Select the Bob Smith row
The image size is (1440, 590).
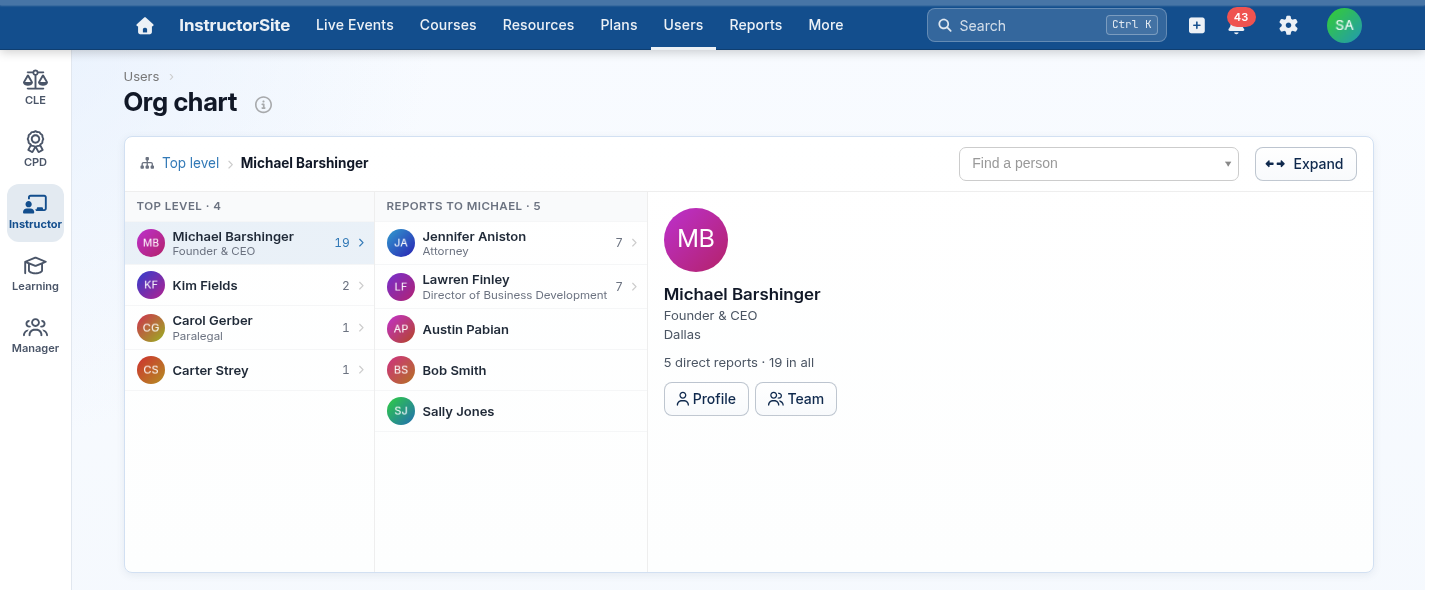(x=511, y=370)
